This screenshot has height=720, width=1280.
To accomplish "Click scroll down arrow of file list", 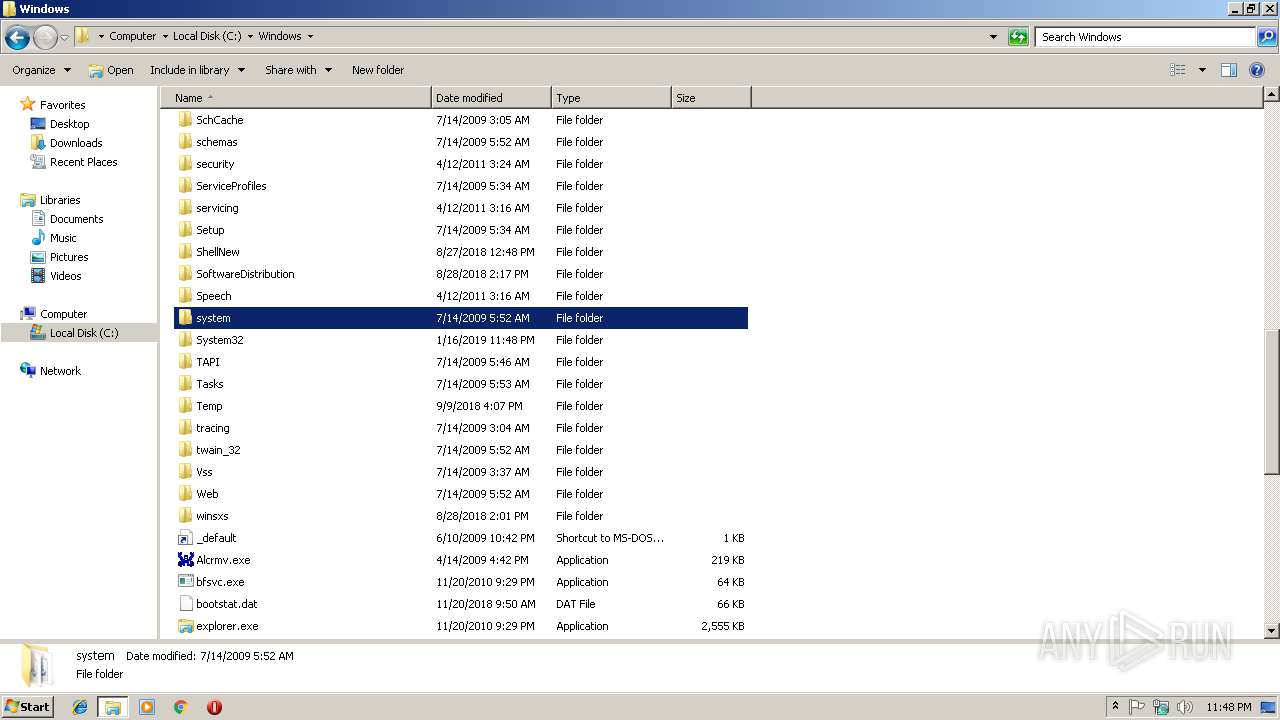I will coord(1272,631).
